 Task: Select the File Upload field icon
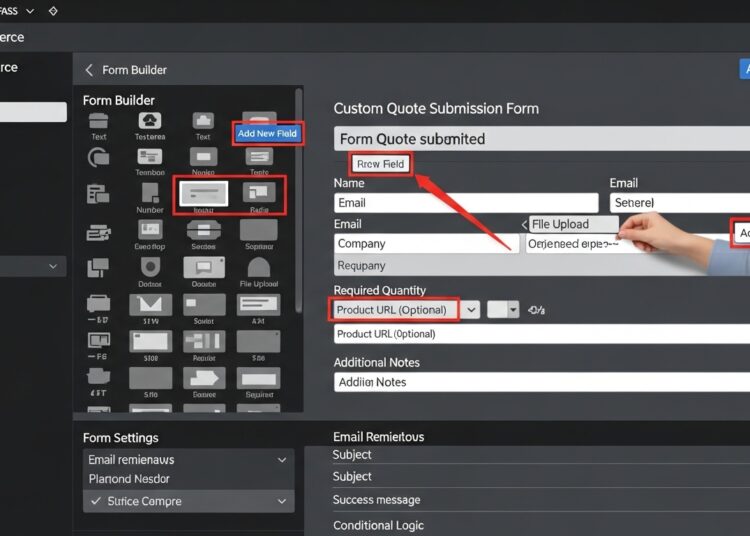[258, 267]
